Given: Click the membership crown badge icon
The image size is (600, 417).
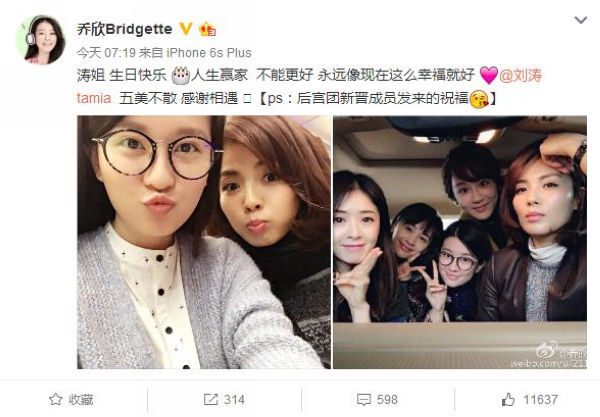Looking at the screenshot, I should click(207, 29).
